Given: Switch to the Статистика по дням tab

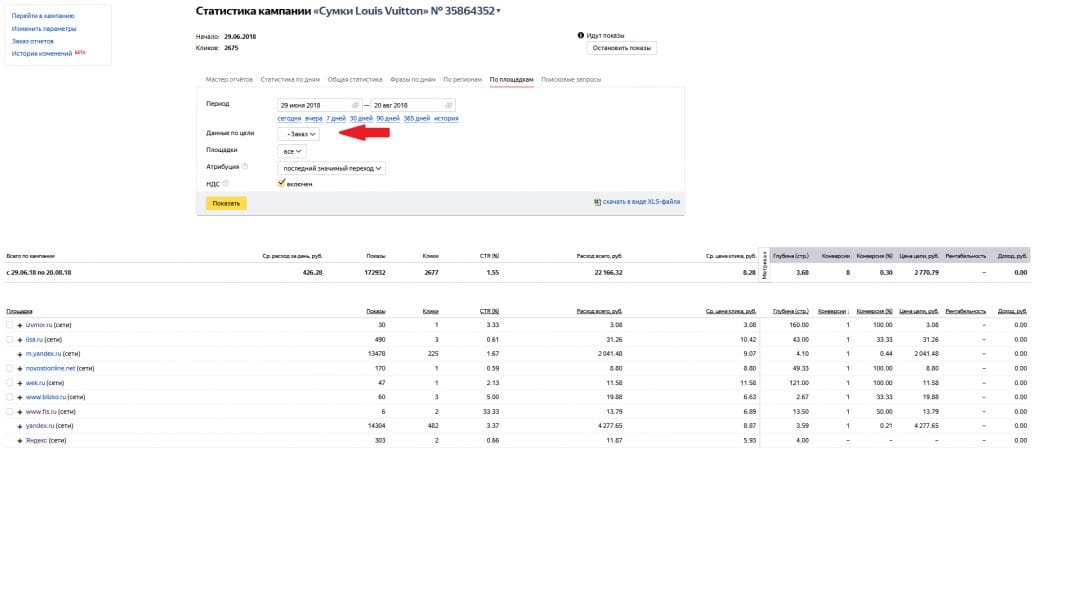Looking at the screenshot, I should click(x=290, y=80).
